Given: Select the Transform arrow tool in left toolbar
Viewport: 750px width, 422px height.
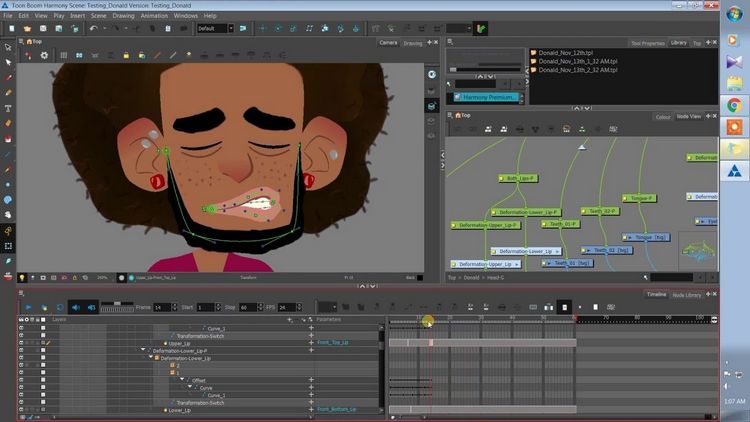Looking at the screenshot, I should (8, 47).
